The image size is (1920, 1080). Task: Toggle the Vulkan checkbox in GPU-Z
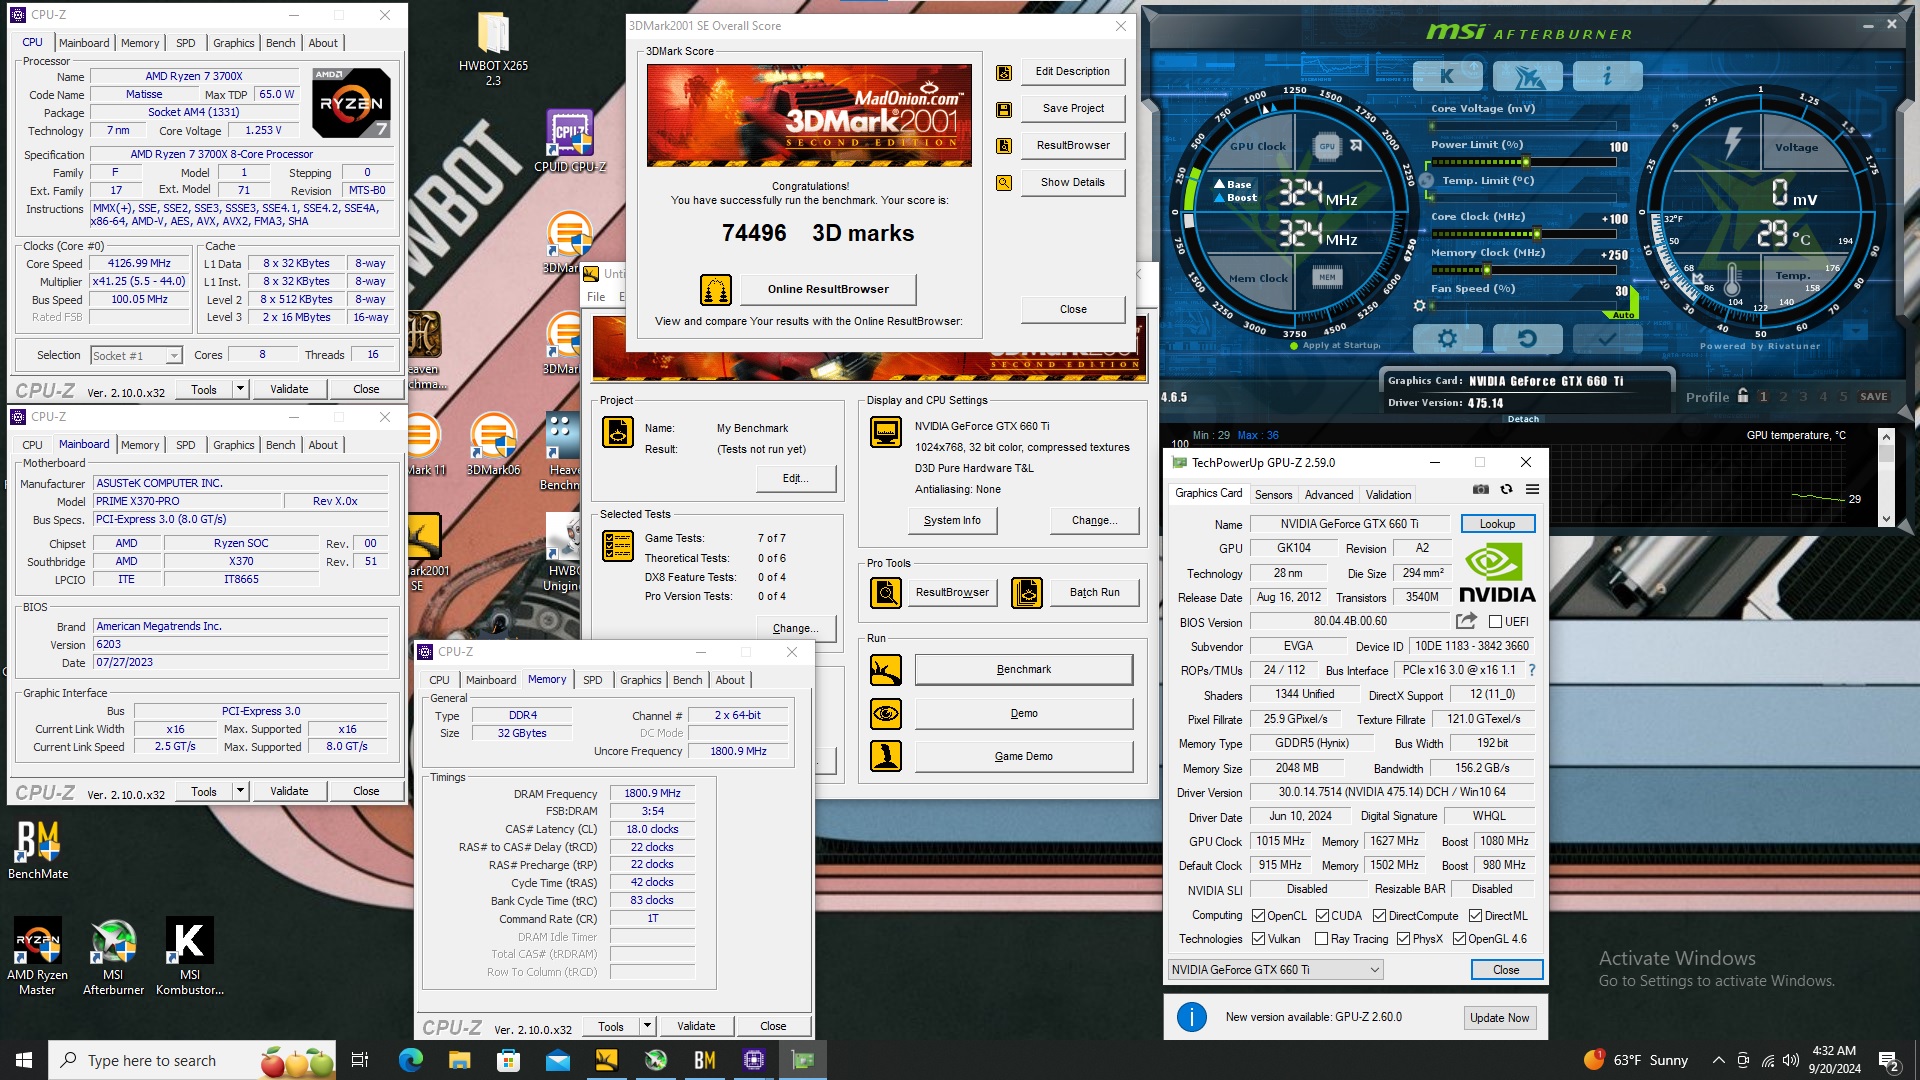[x=1258, y=939]
